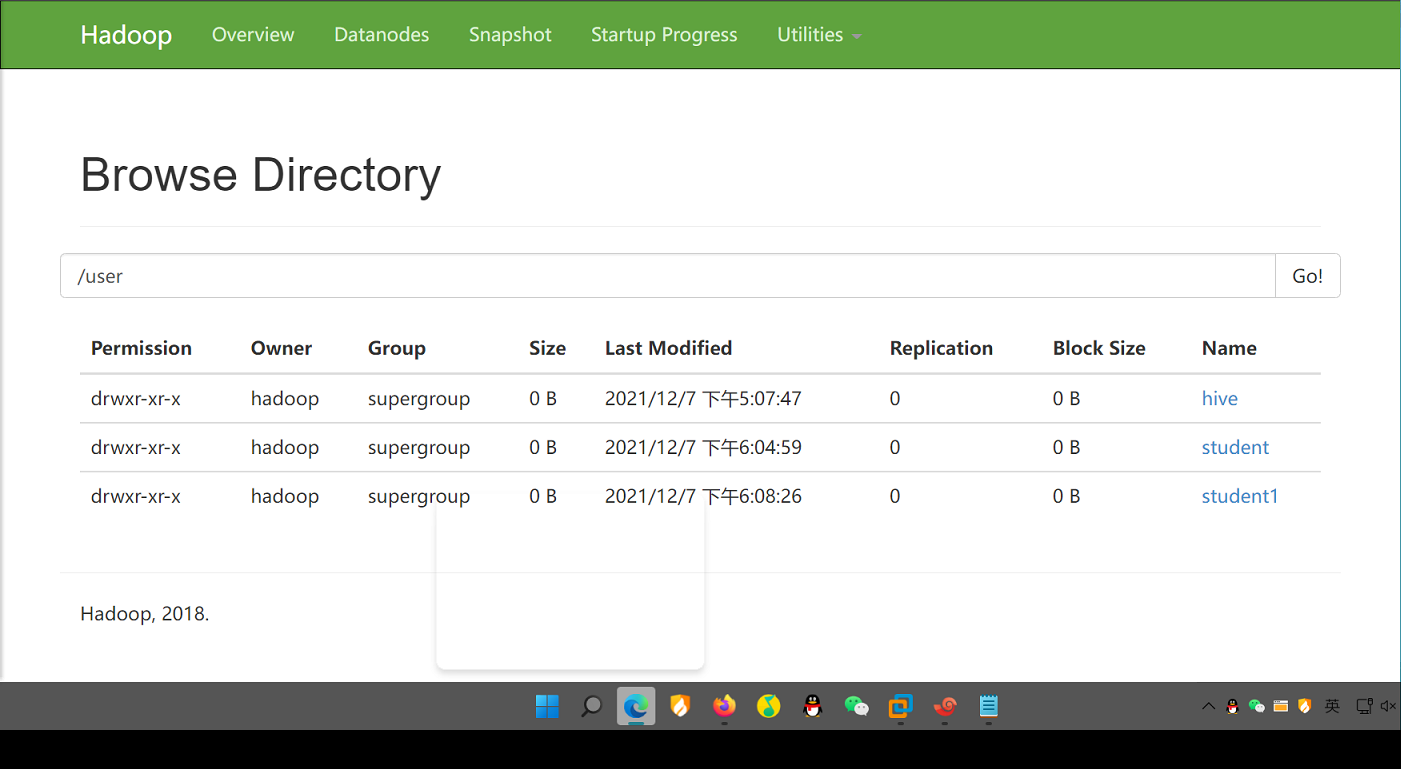Click the Permission column header
This screenshot has width=1401, height=769.
(141, 348)
